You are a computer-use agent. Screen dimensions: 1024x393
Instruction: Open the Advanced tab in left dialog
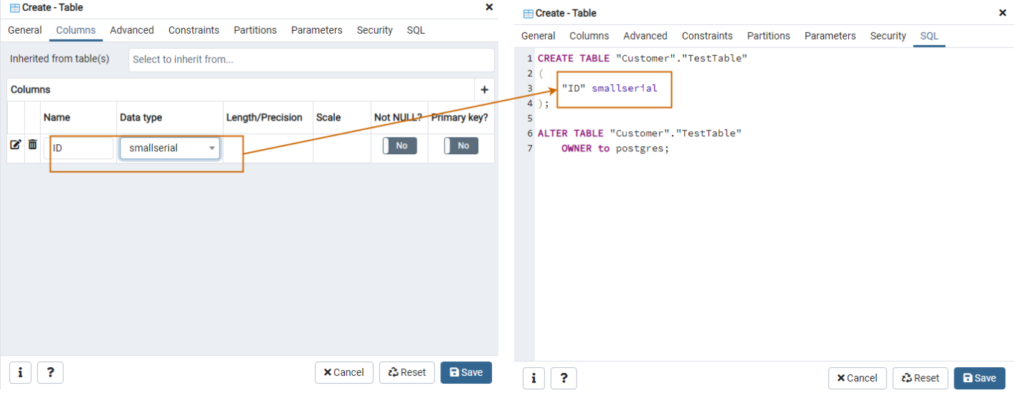(x=132, y=30)
